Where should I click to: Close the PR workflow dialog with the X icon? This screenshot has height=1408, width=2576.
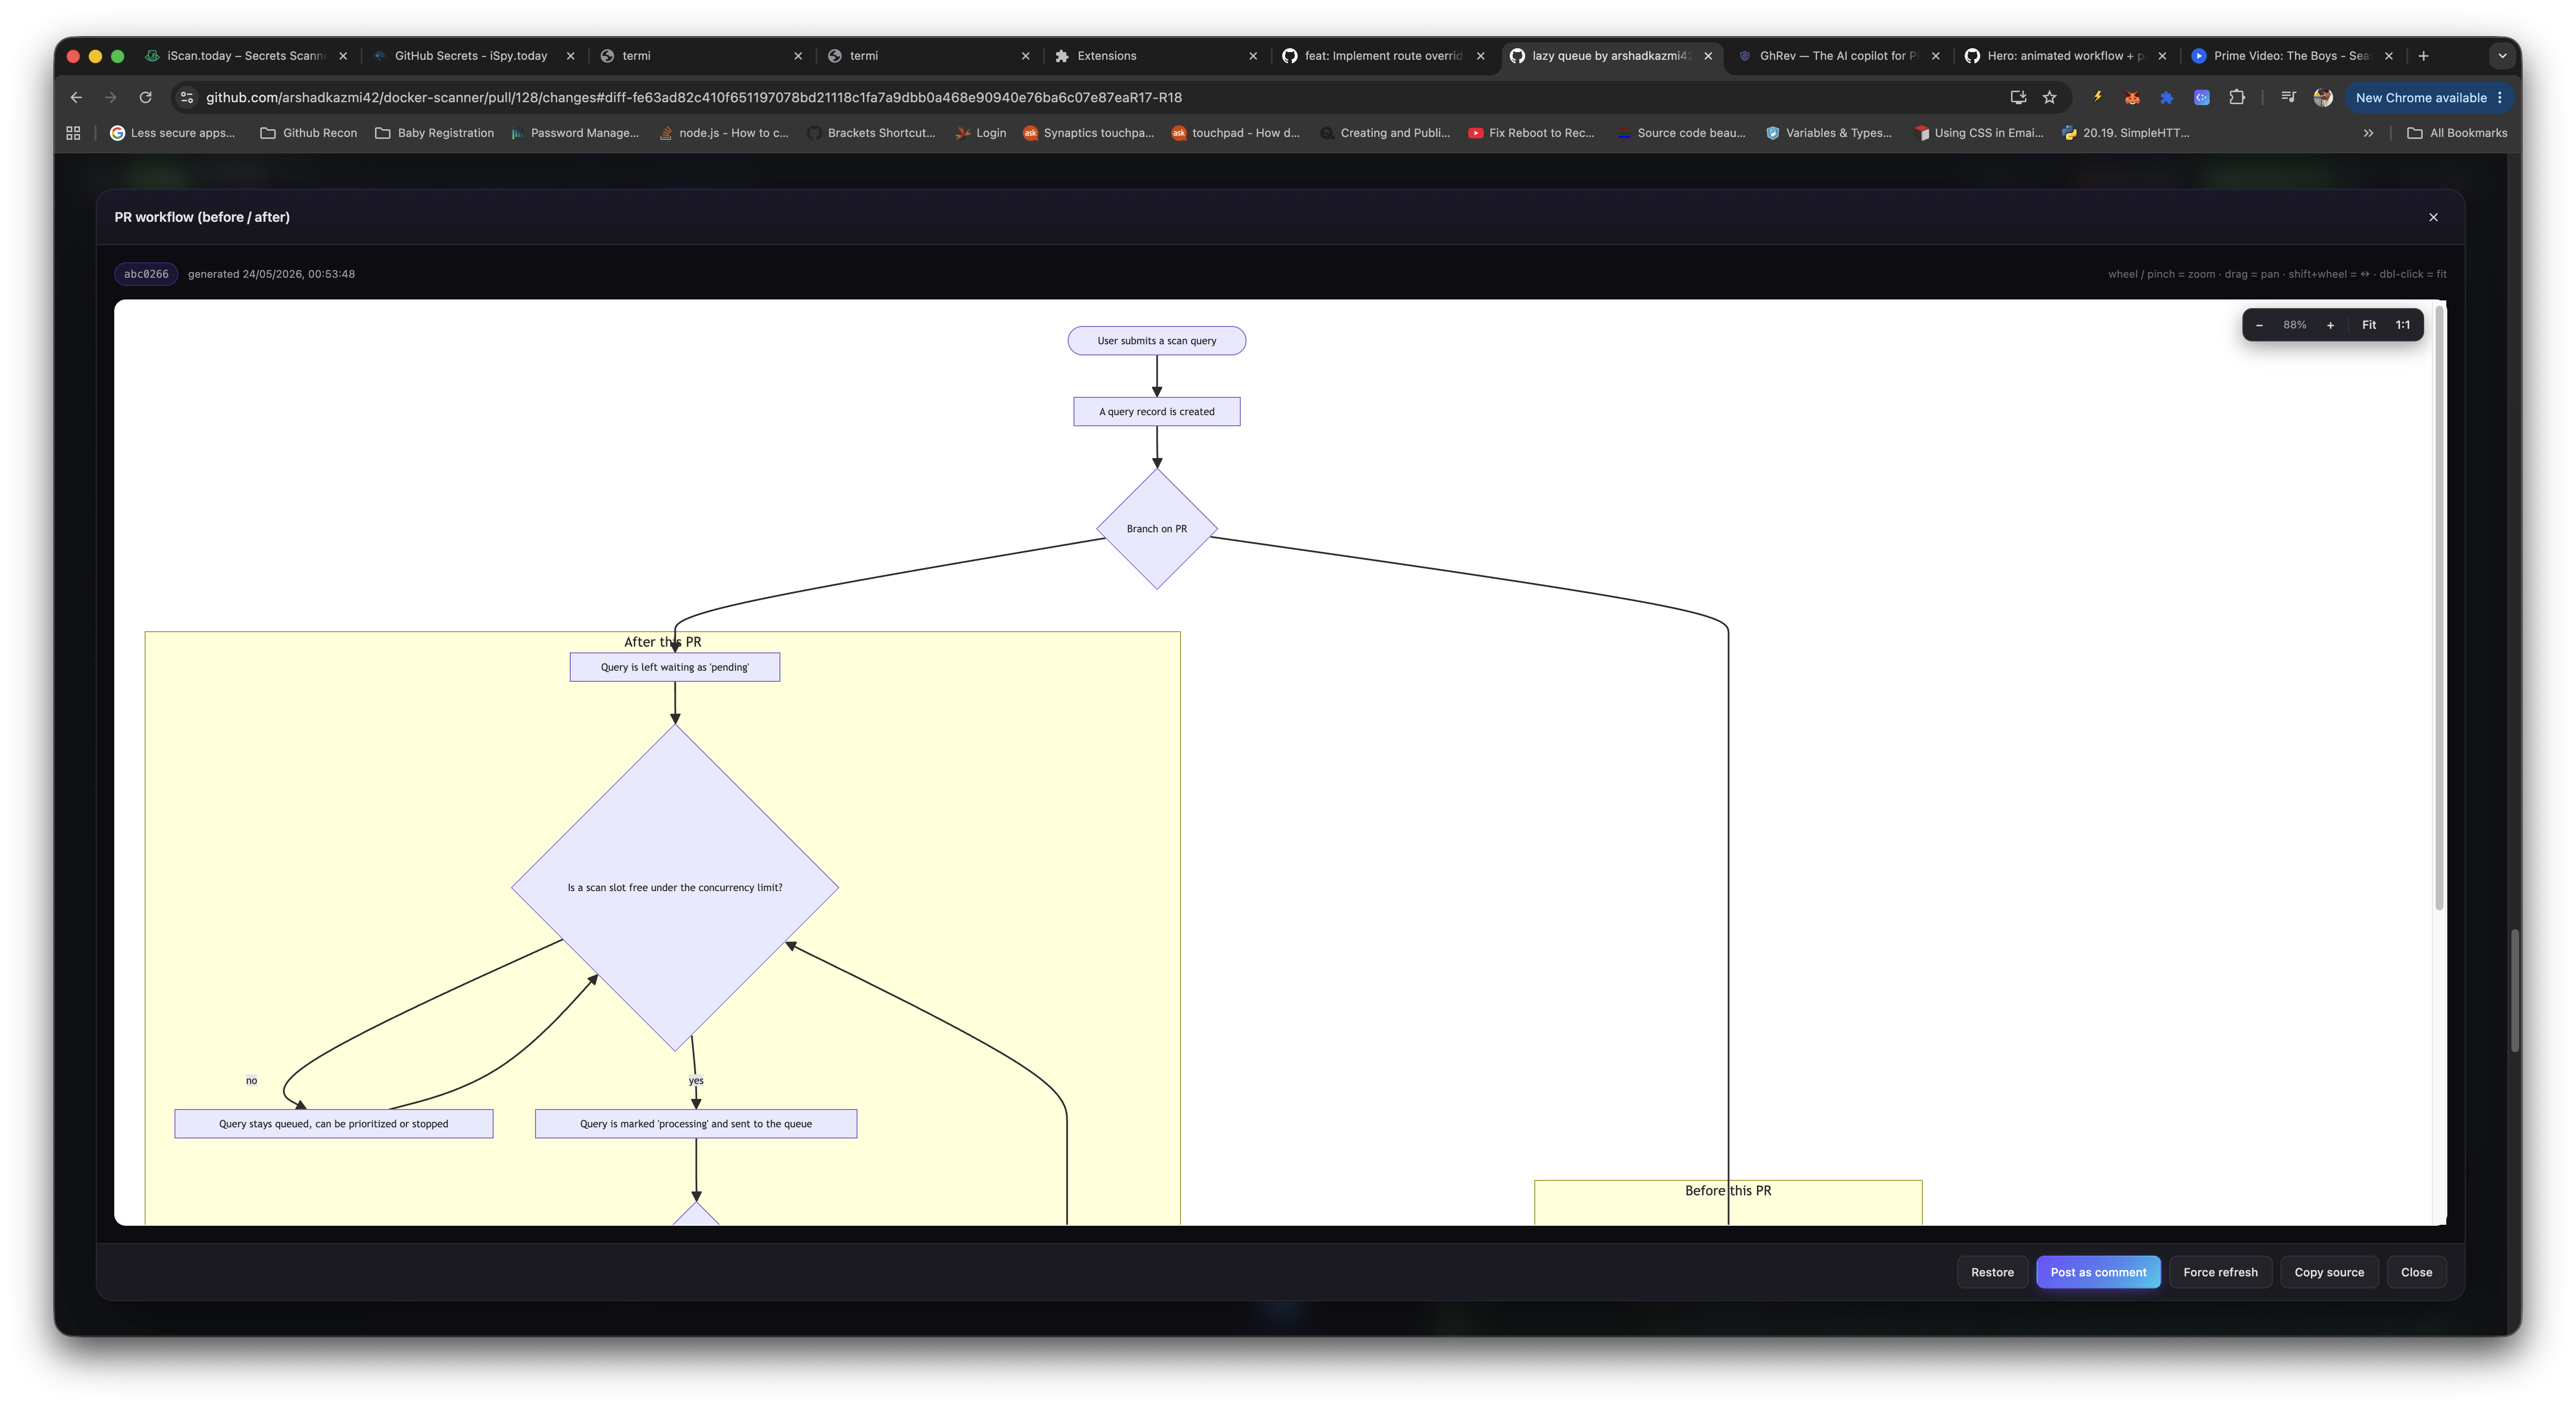2433,217
